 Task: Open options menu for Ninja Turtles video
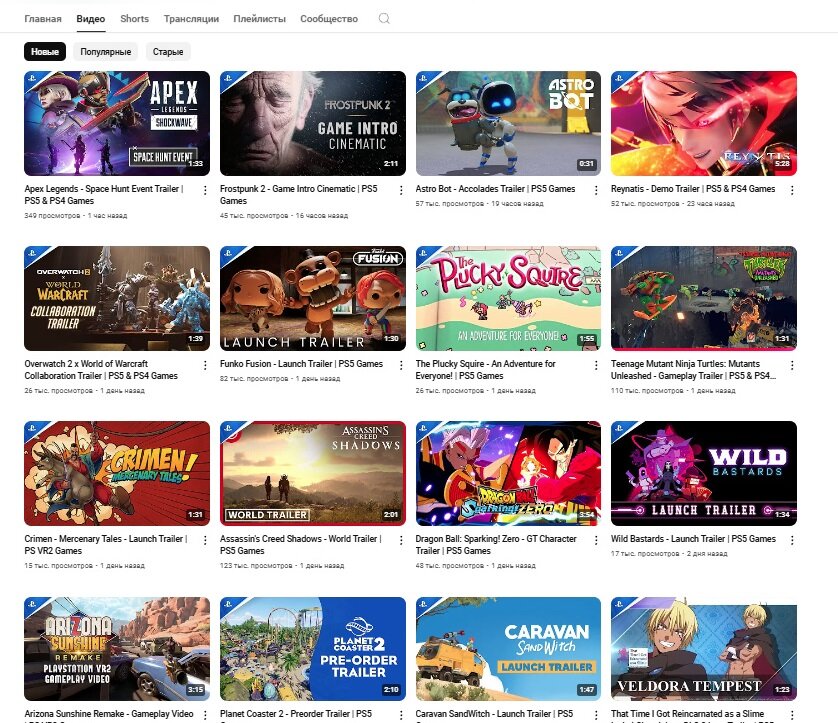click(792, 365)
